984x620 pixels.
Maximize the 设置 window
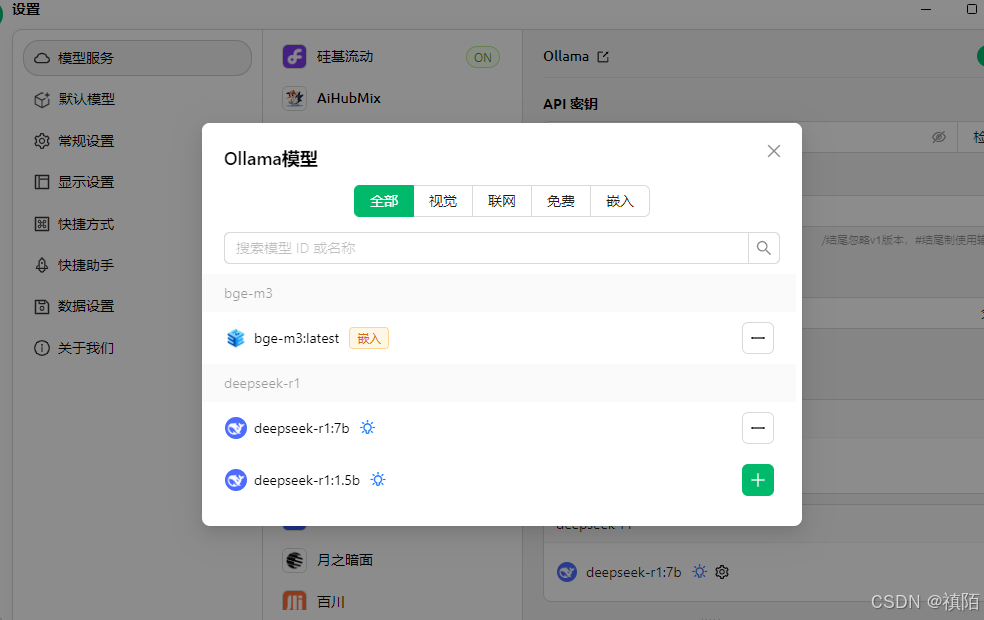coord(971,9)
